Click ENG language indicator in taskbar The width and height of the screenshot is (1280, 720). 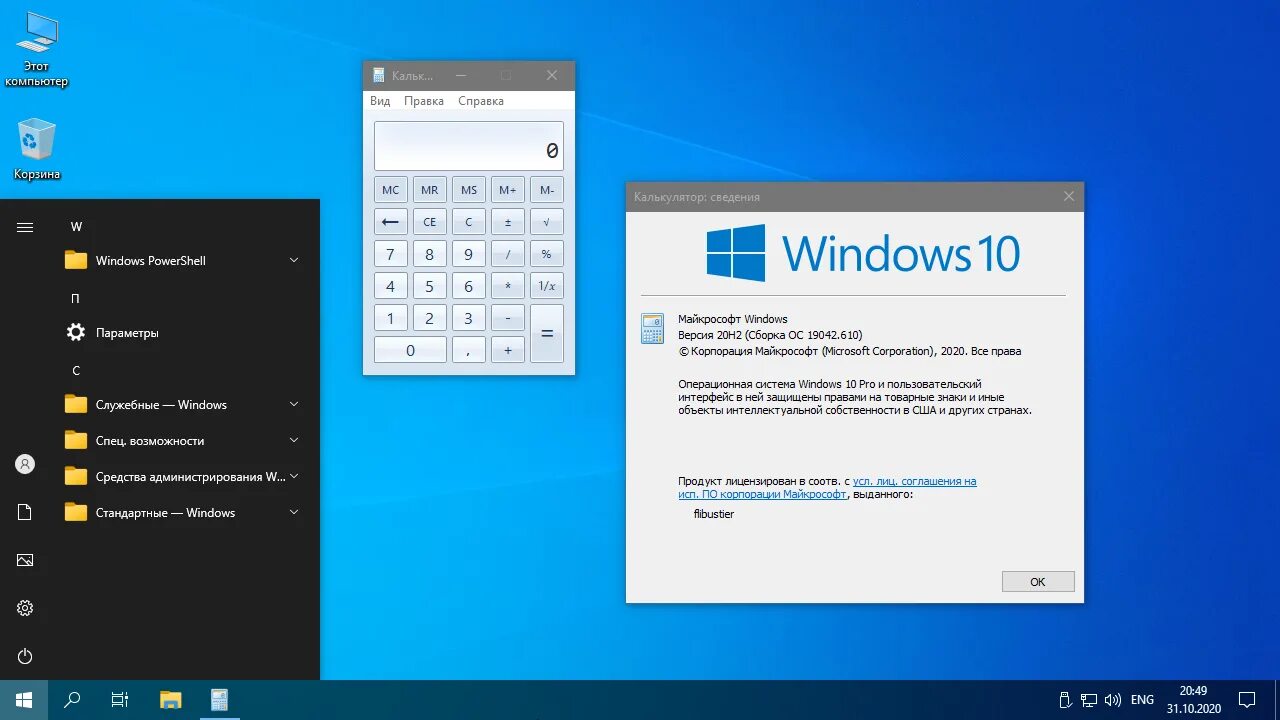[x=1142, y=700]
